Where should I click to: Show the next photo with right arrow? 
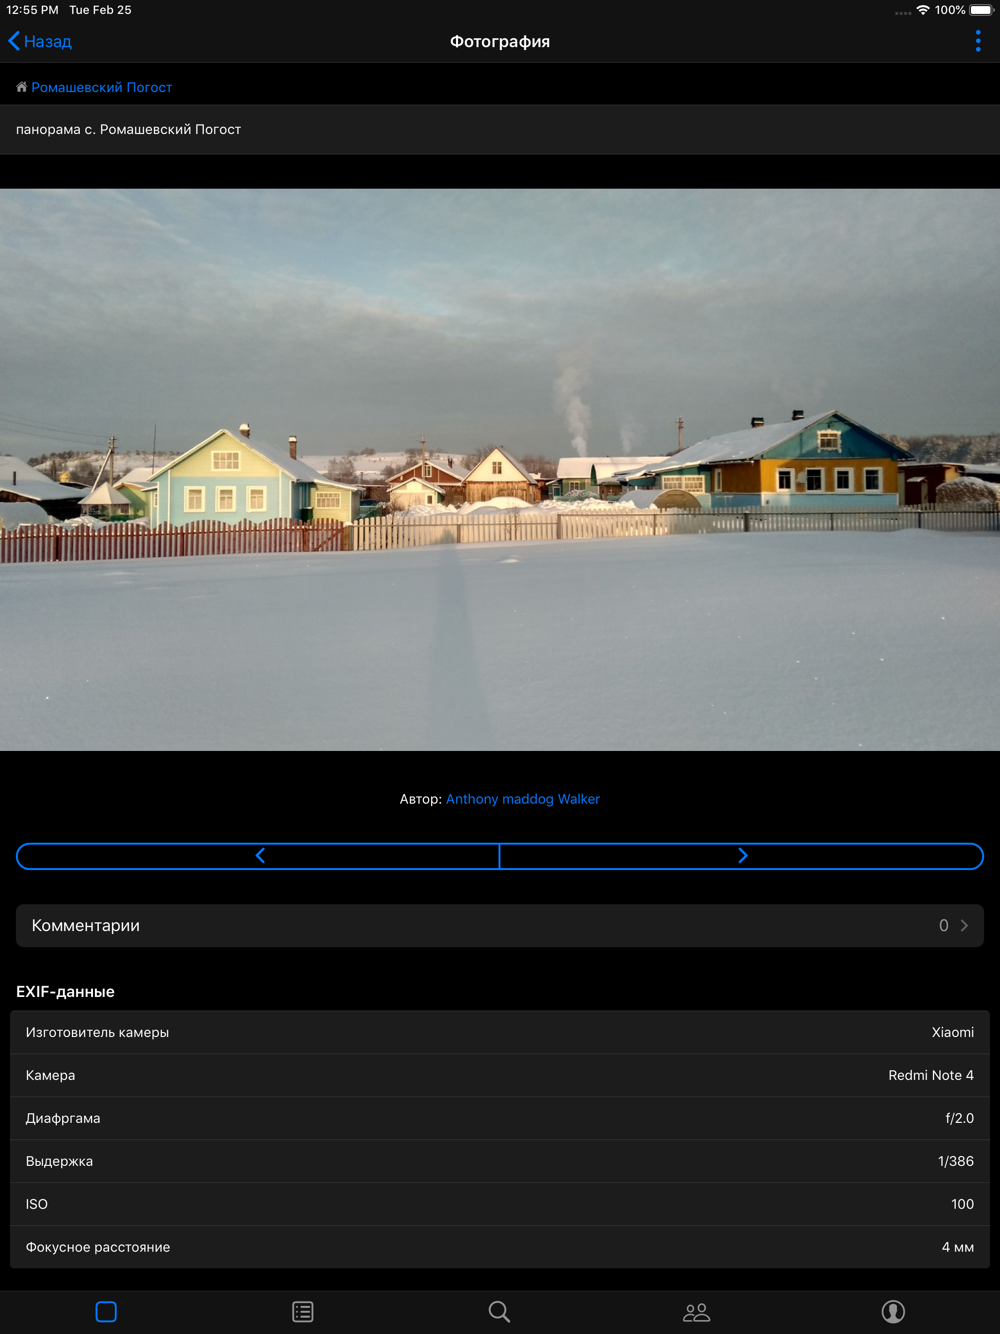click(x=742, y=856)
